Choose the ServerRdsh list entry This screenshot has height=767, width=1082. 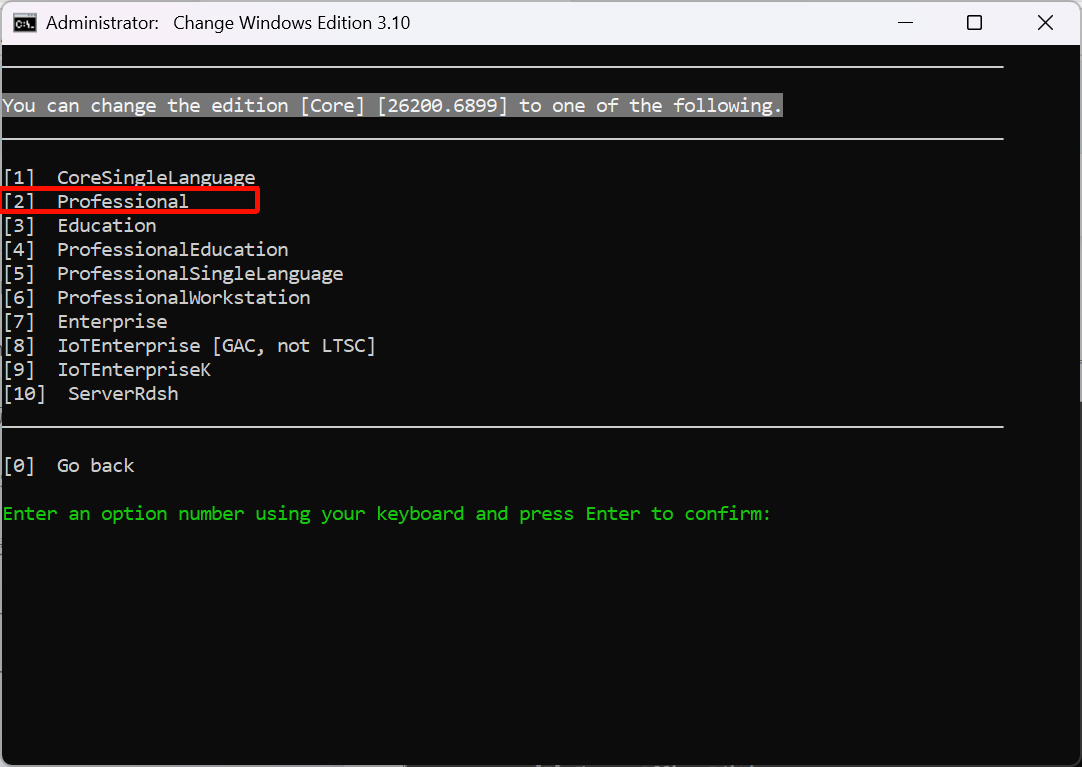coord(123,394)
